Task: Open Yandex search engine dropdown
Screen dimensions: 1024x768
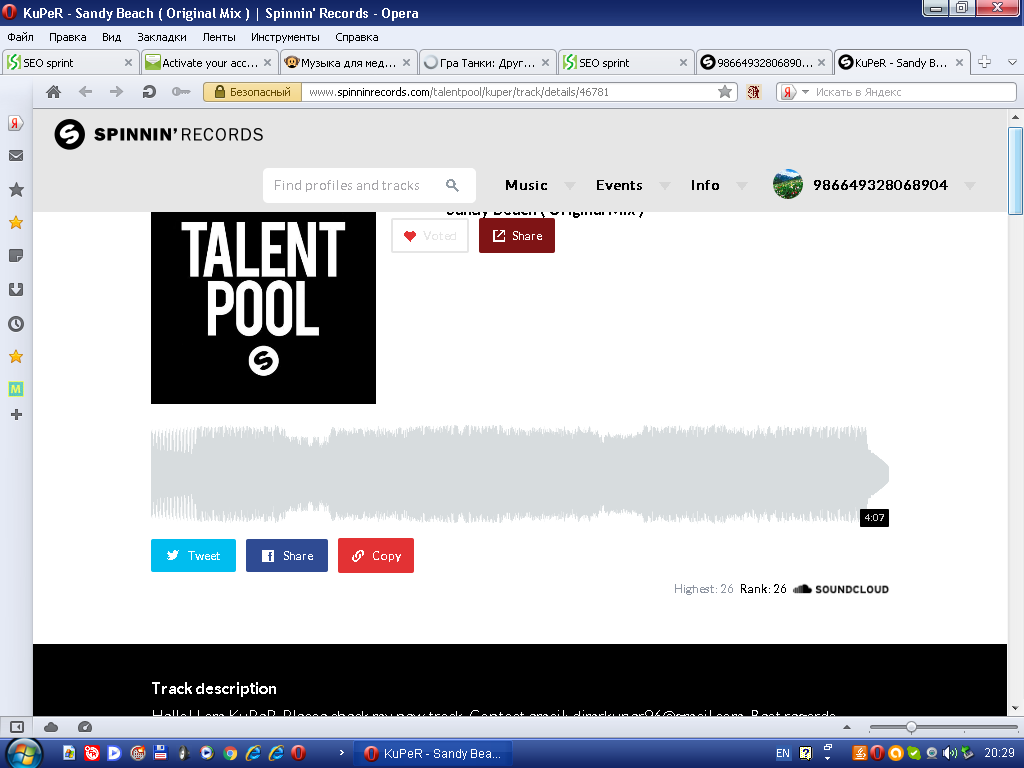Action: coord(805,92)
